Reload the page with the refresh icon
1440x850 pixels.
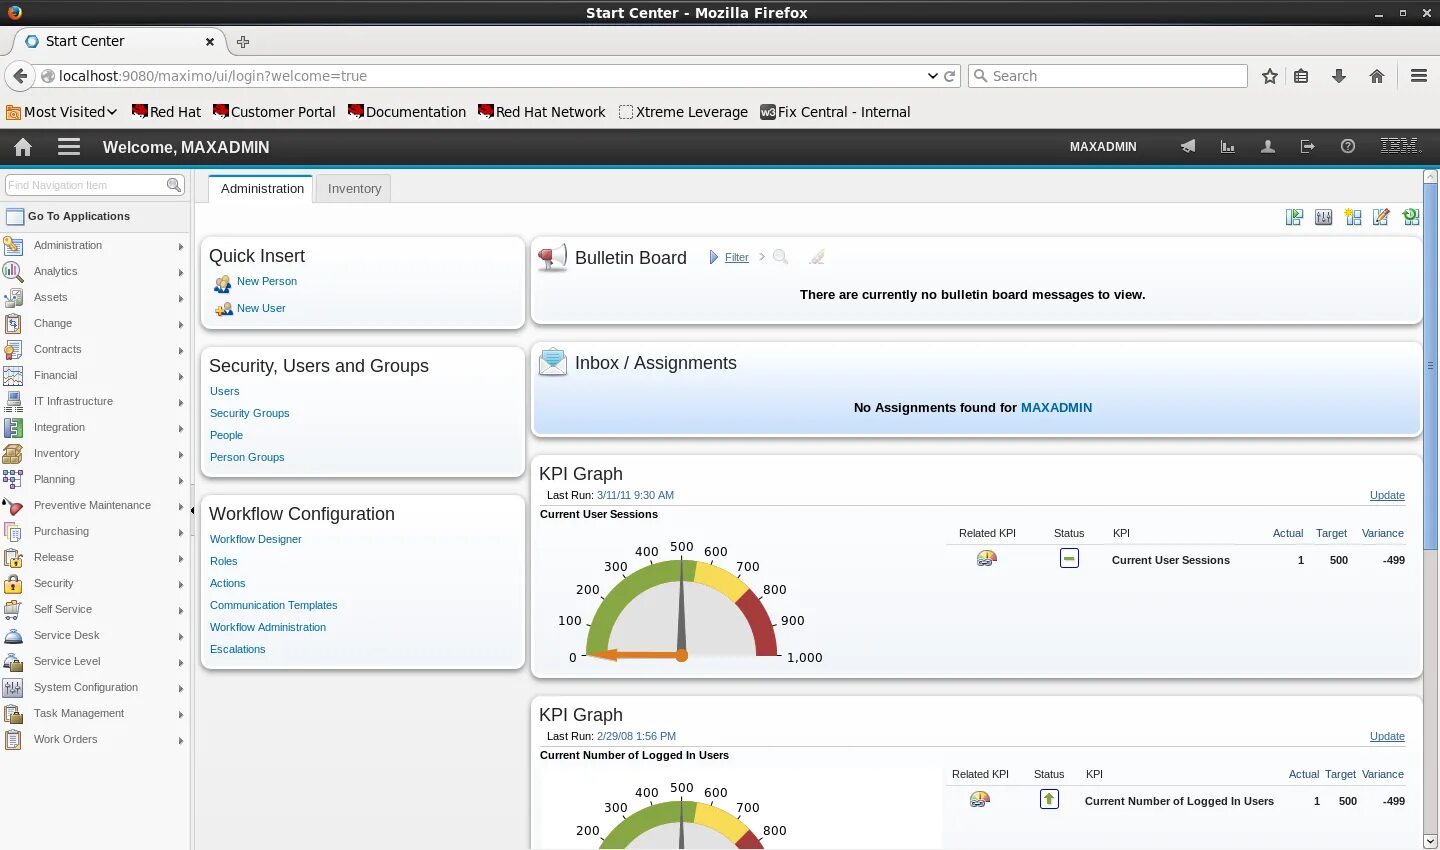(950, 76)
